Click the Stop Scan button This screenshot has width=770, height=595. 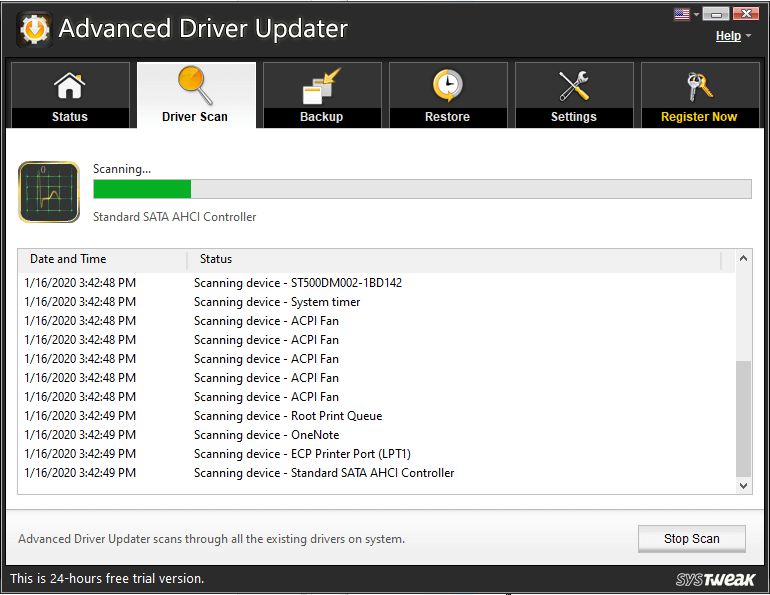click(691, 539)
